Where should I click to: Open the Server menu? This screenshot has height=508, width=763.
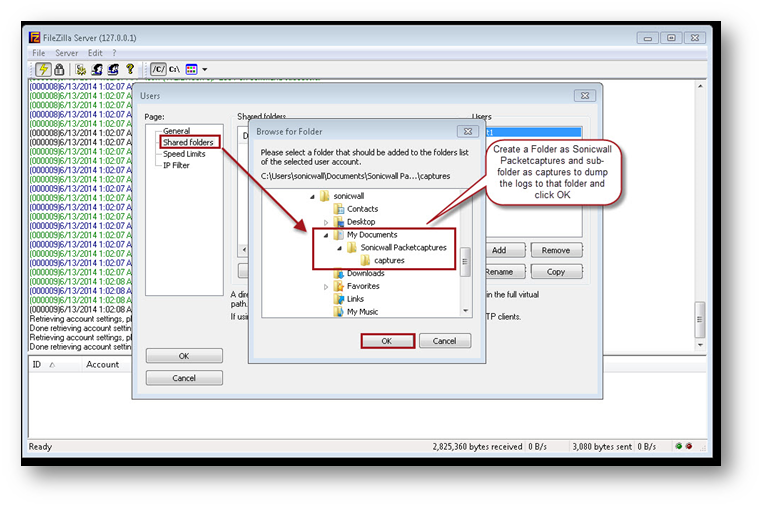pyautogui.click(x=67, y=53)
